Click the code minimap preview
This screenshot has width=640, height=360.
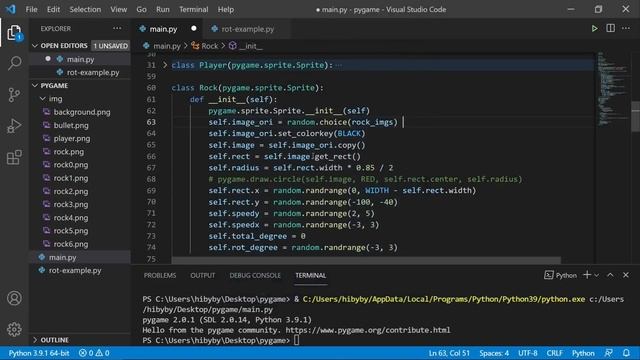(612, 89)
